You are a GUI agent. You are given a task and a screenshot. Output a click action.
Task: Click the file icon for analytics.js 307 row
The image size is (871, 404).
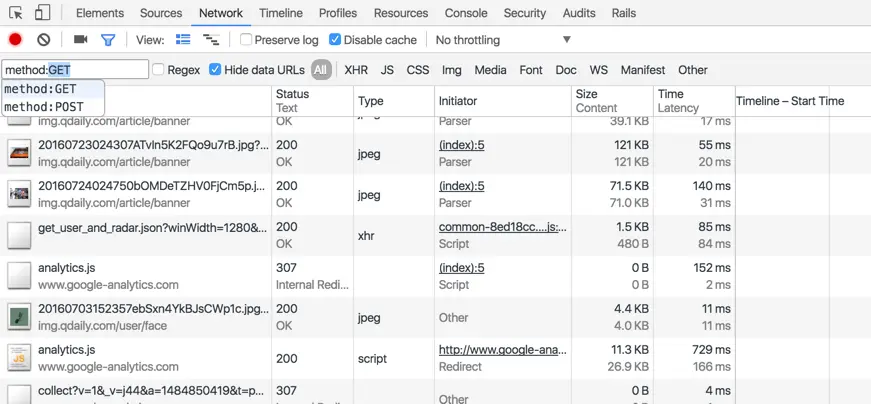[19, 276]
